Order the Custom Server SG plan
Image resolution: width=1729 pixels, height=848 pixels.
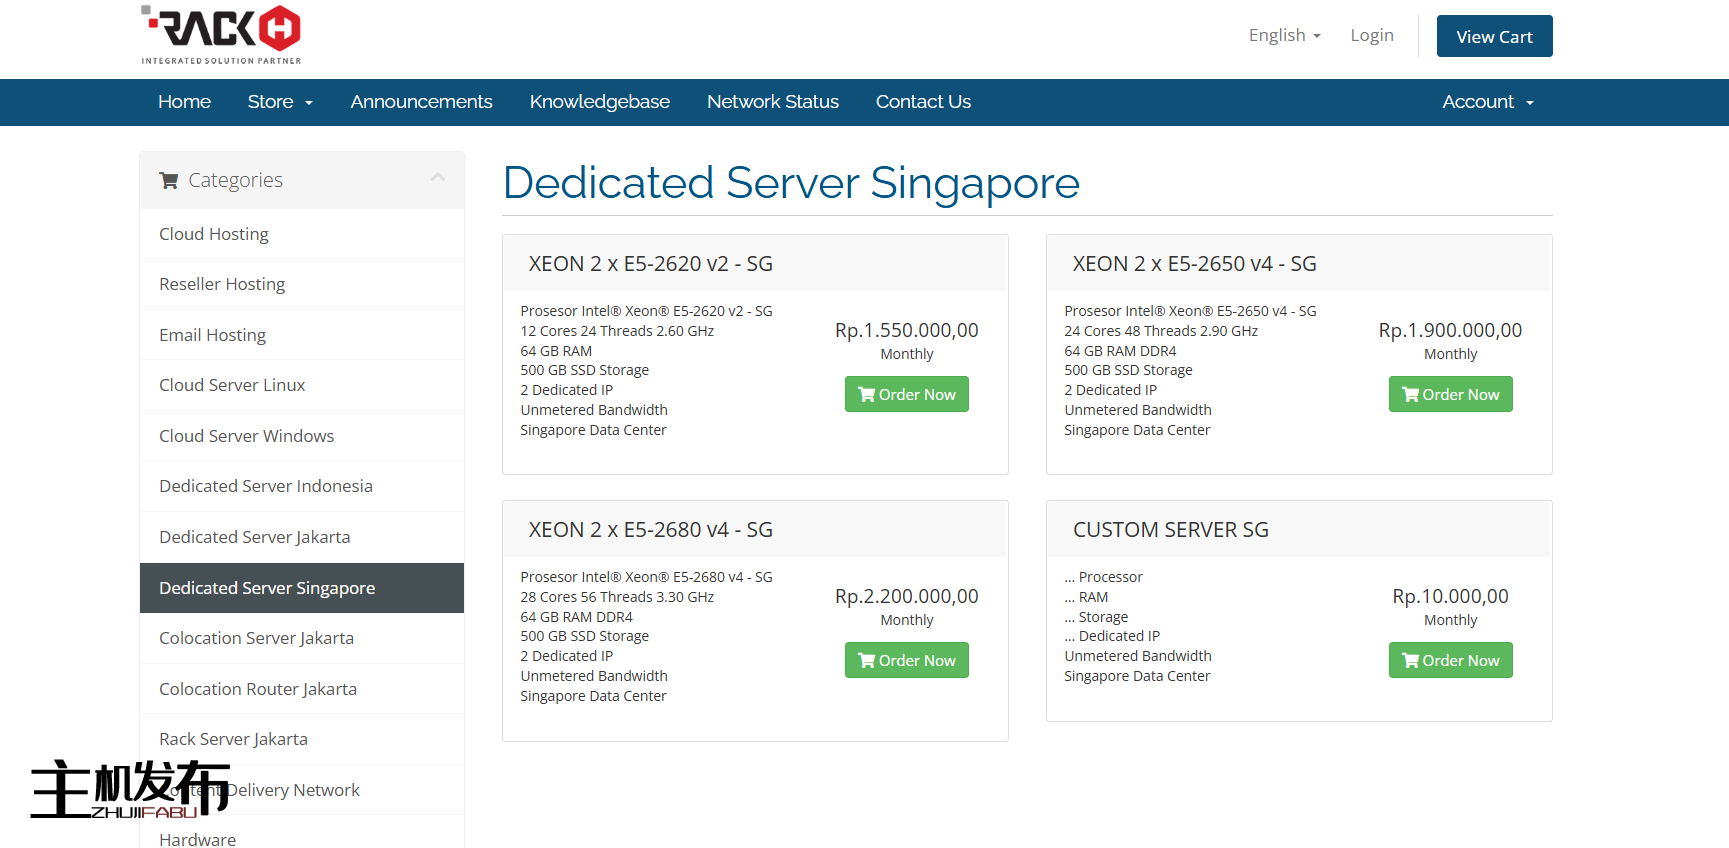point(1449,660)
